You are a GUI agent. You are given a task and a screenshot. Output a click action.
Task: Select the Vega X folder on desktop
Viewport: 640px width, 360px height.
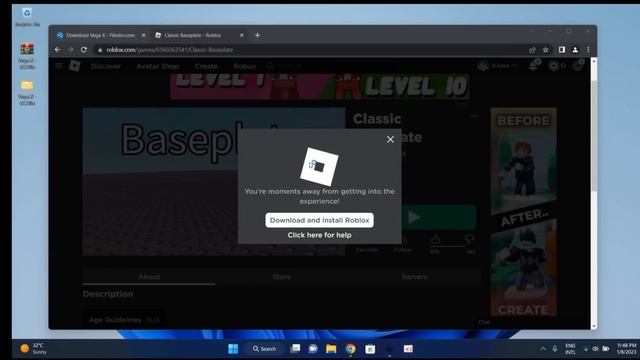coord(27,93)
